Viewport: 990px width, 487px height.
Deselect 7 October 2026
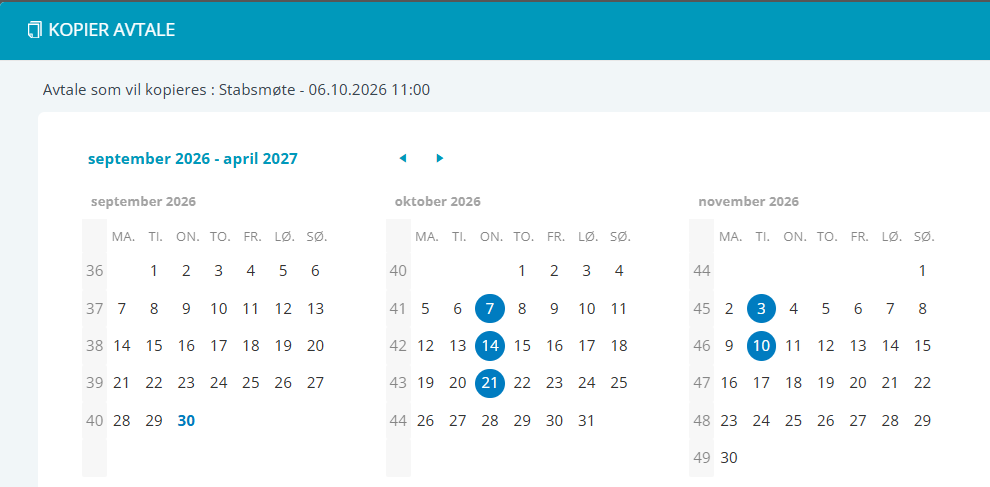490,309
